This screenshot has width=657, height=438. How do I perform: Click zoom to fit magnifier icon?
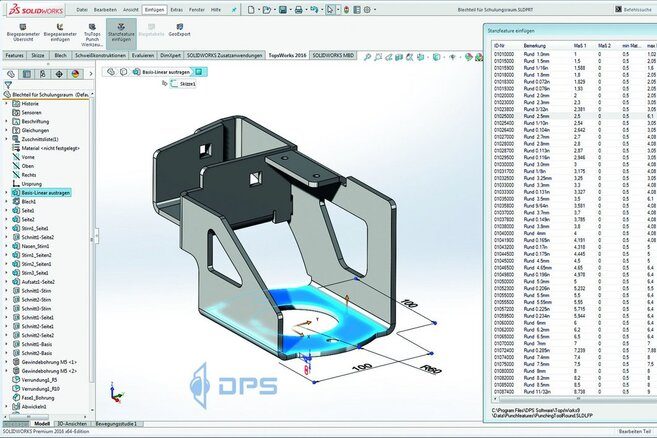(367, 57)
